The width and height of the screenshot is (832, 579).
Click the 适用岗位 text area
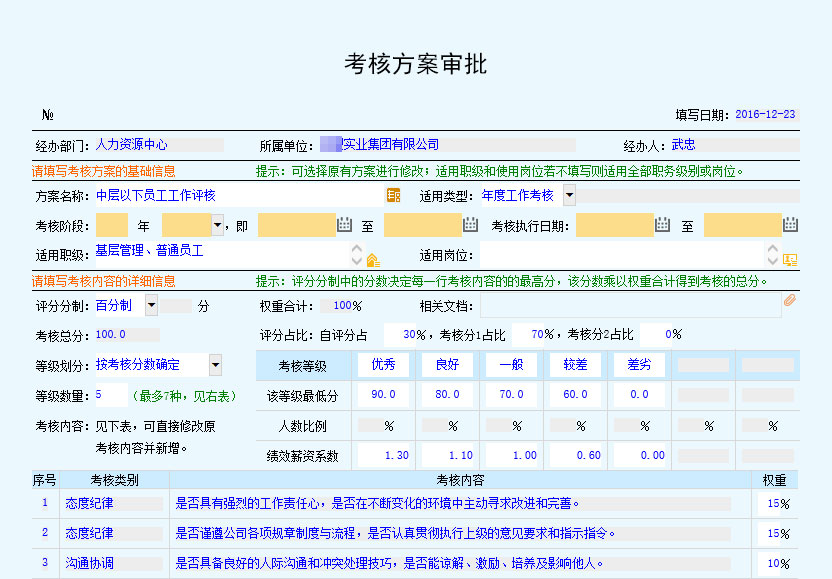pyautogui.click(x=623, y=255)
